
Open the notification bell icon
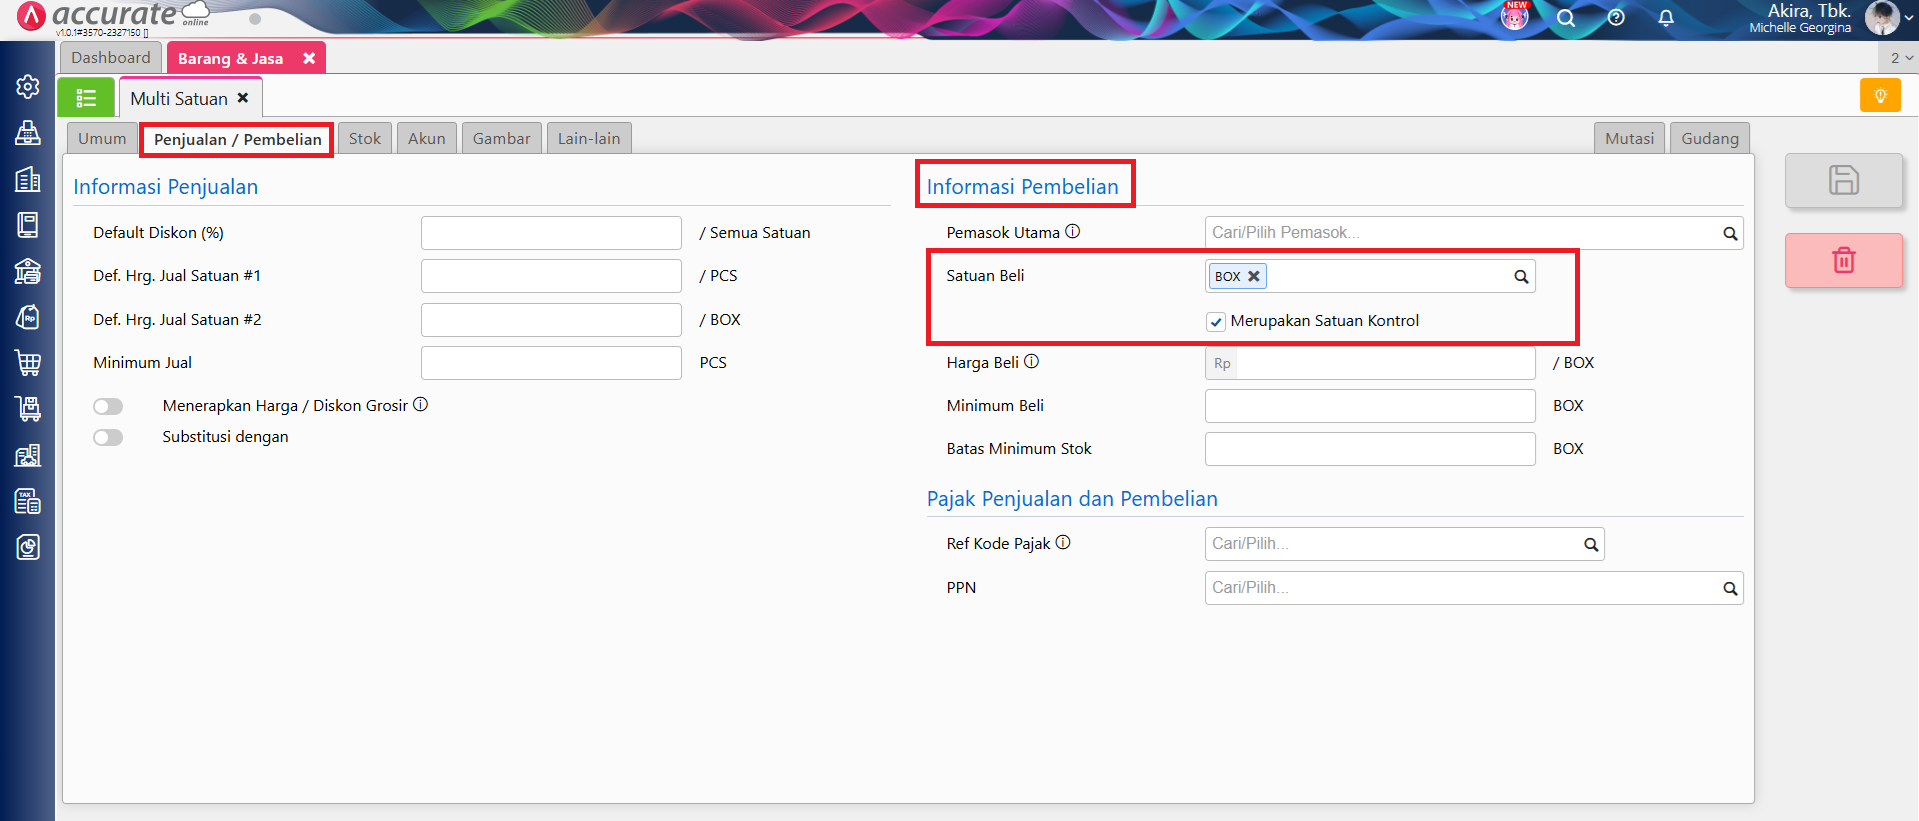coord(1666,18)
